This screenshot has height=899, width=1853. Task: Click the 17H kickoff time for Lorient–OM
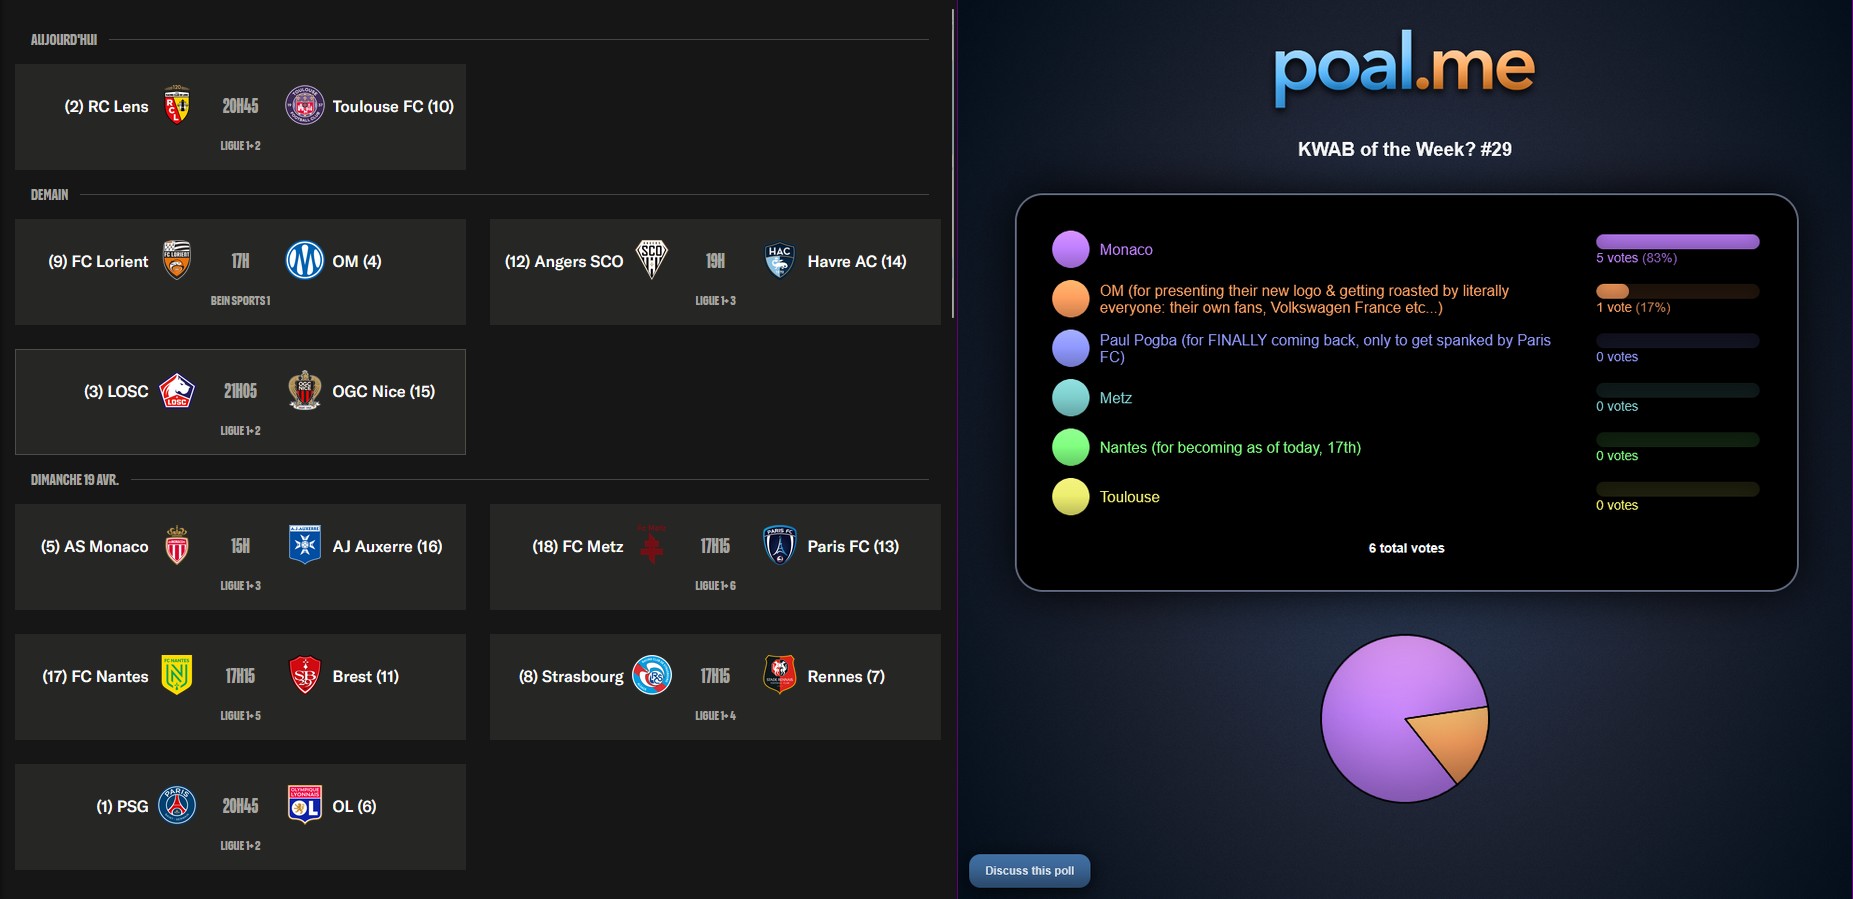pos(240,261)
